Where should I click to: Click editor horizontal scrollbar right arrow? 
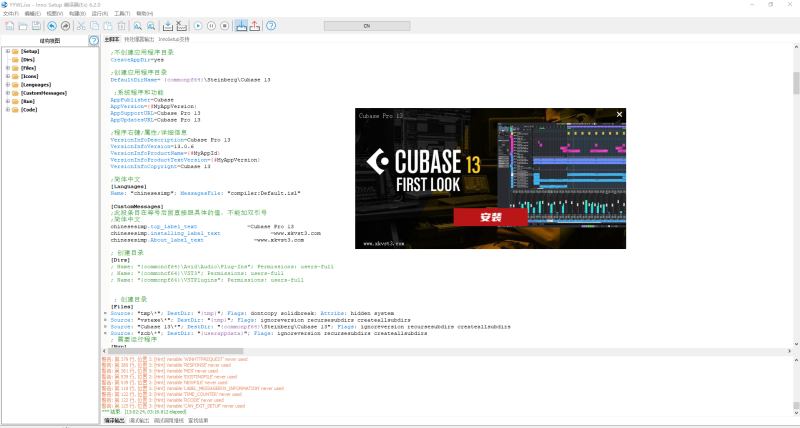point(789,351)
